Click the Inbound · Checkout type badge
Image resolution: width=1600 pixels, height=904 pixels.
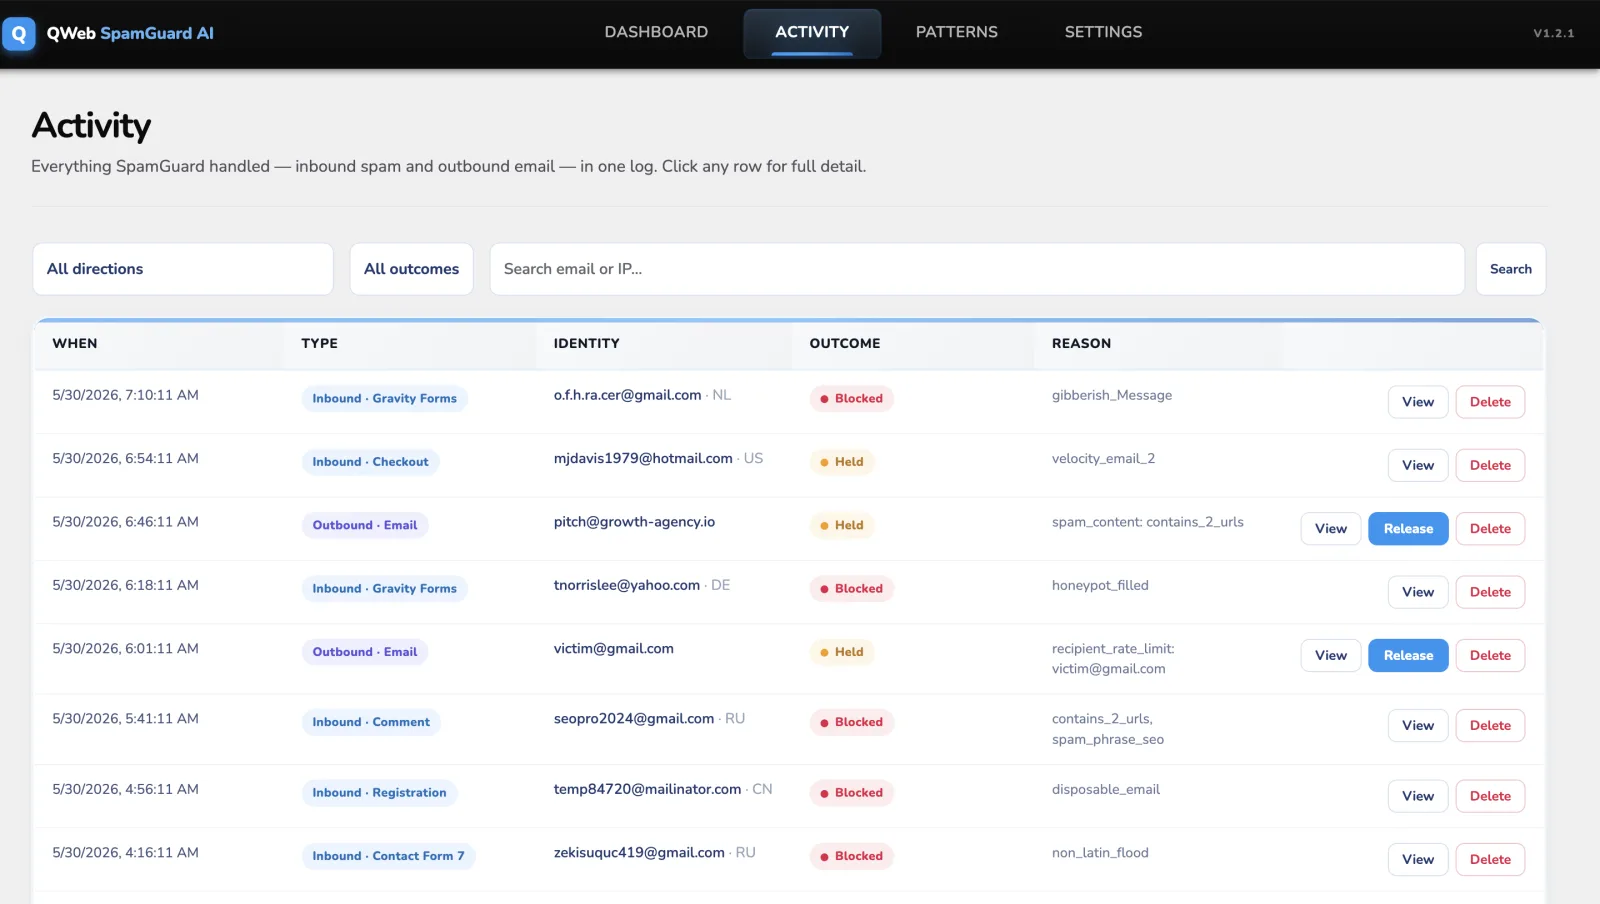pos(370,462)
